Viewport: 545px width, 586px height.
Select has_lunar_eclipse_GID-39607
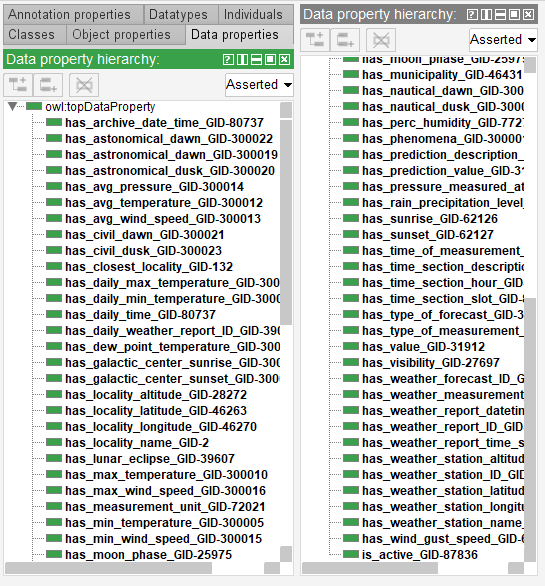150,459
